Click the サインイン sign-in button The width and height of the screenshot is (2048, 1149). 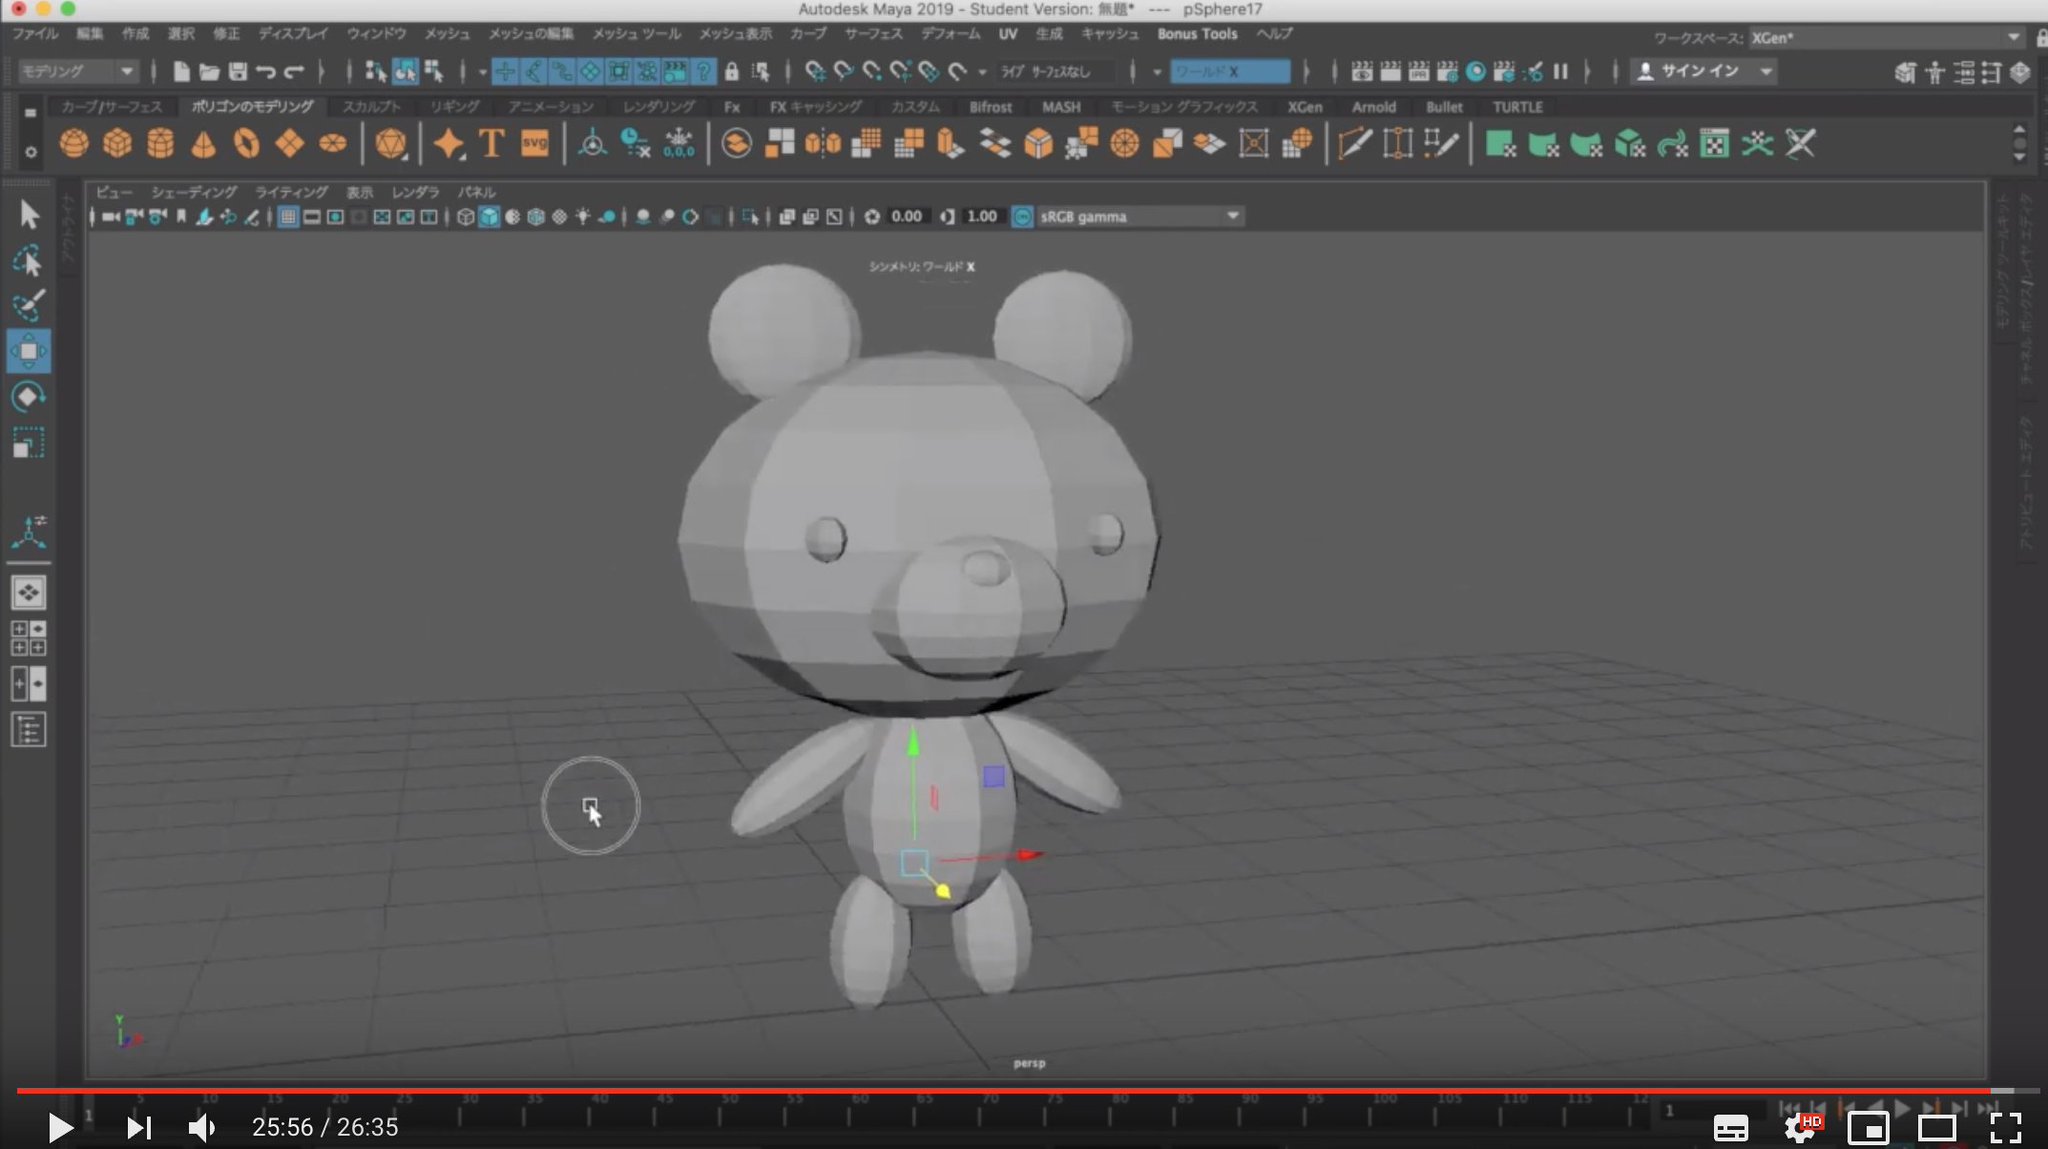pyautogui.click(x=1702, y=72)
